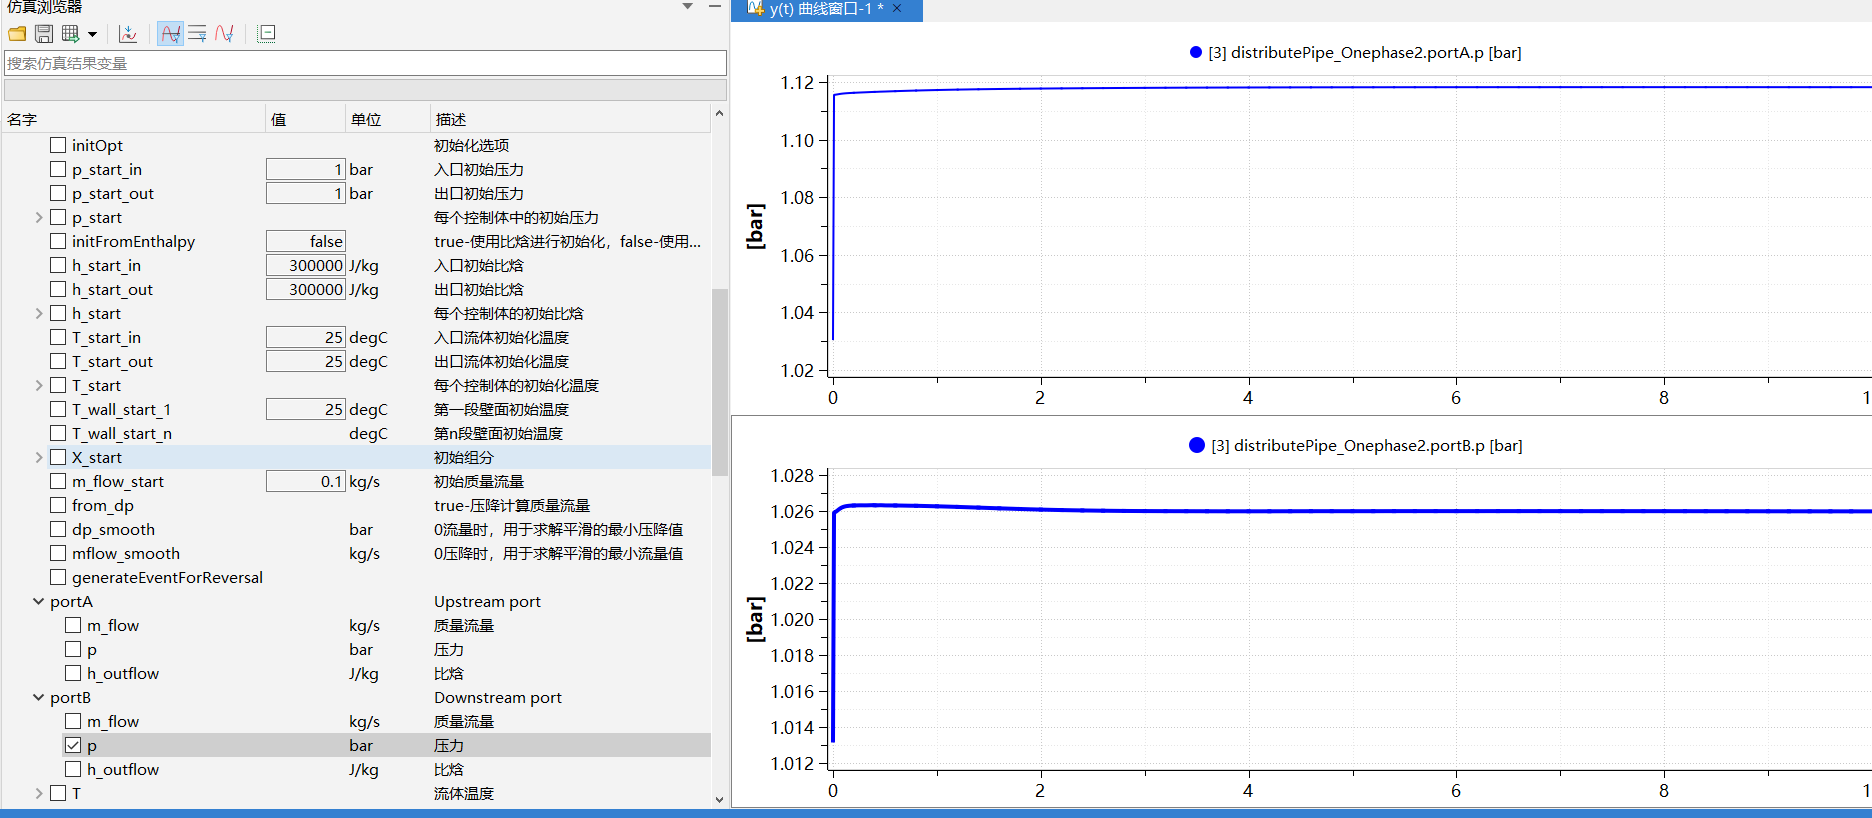Check the m_flow_start checkbox
The image size is (1872, 818).
coord(58,481)
